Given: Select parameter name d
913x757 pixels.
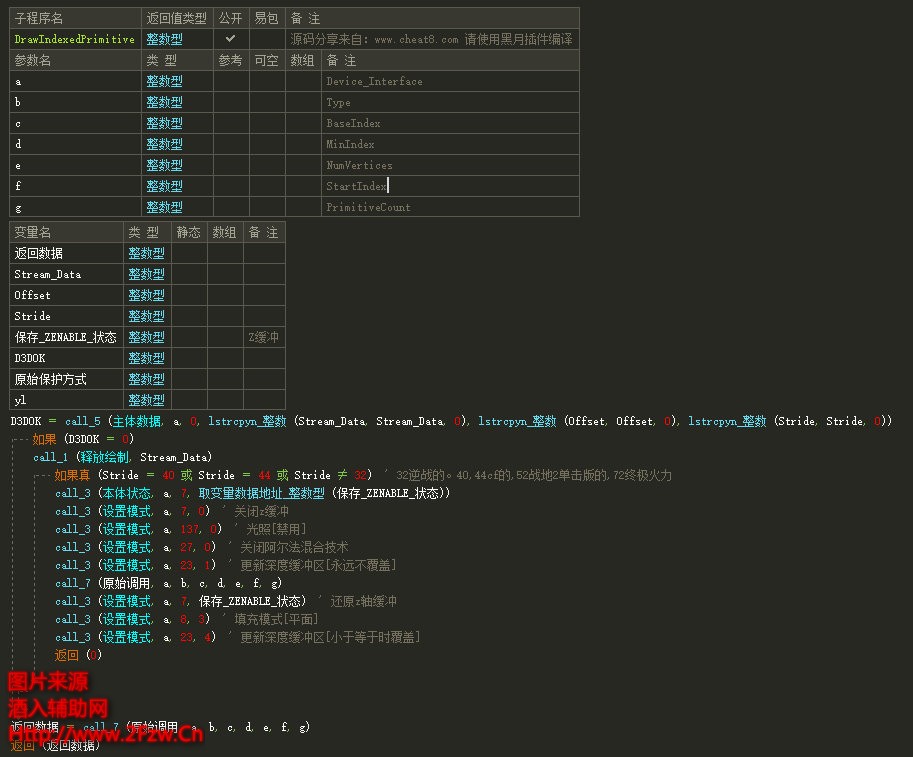Looking at the screenshot, I should [x=18, y=144].
